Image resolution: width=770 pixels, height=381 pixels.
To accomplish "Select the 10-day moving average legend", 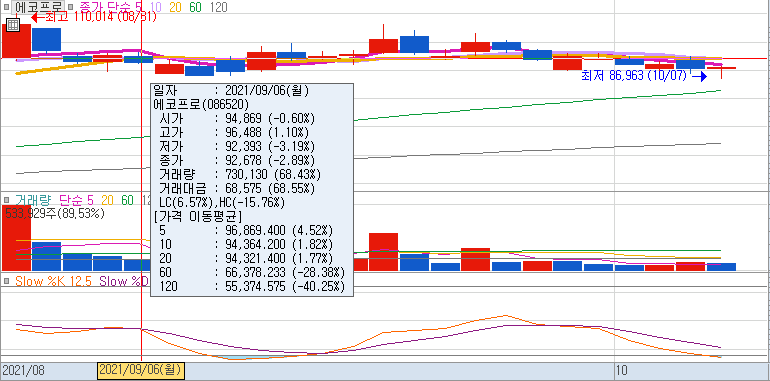I will (157, 7).
